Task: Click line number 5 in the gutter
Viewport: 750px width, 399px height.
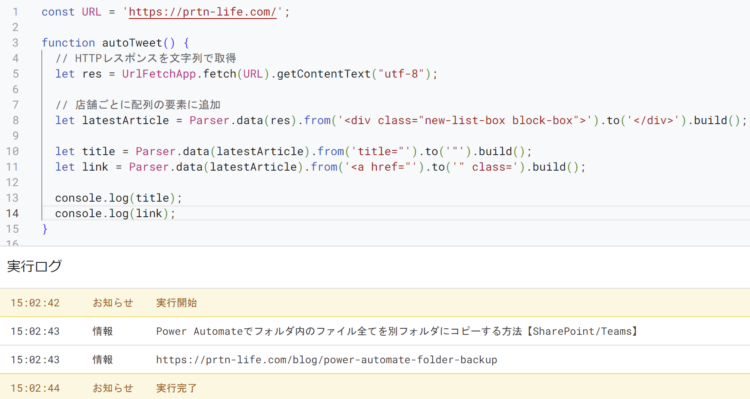Action: 15,74
